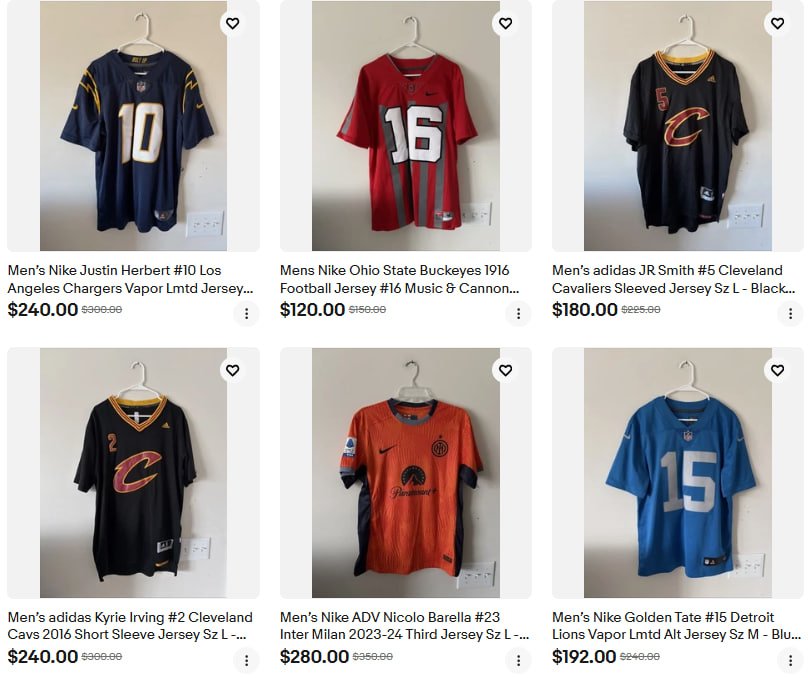Image resolution: width=808 pixels, height=687 pixels.
Task: Open Kyrie Irving #2 Cavs listing title
Action: 130,627
